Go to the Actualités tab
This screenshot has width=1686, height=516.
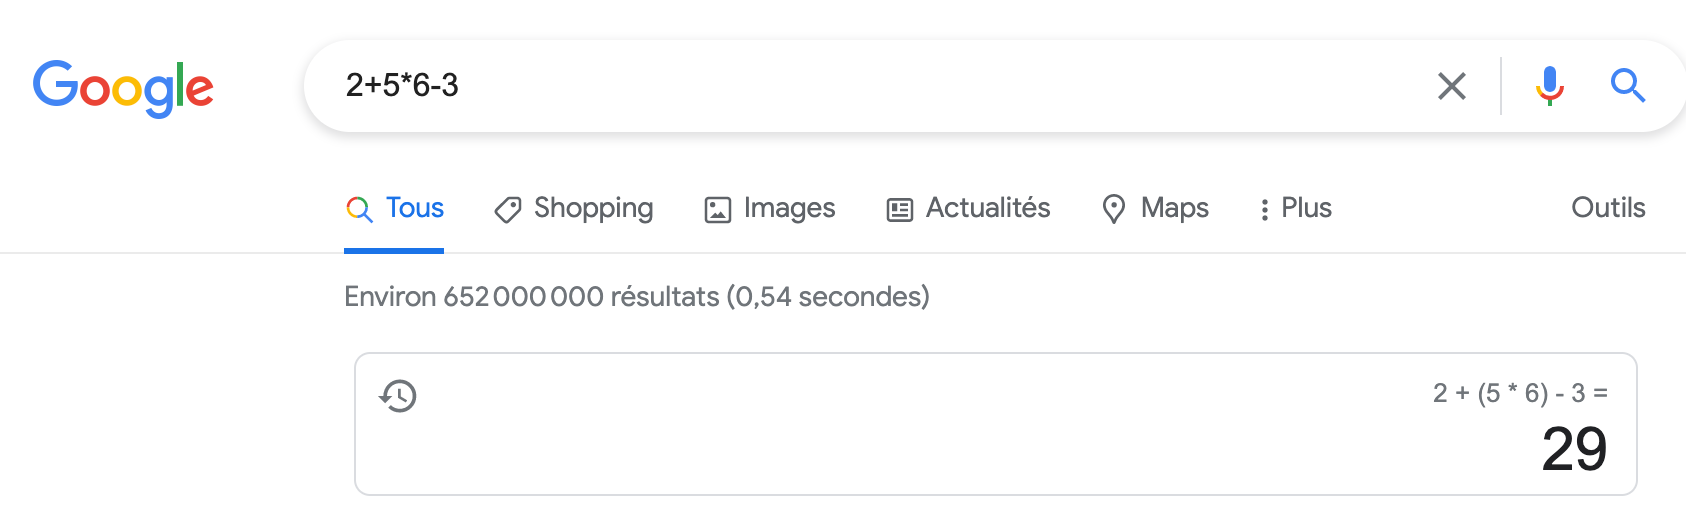968,208
